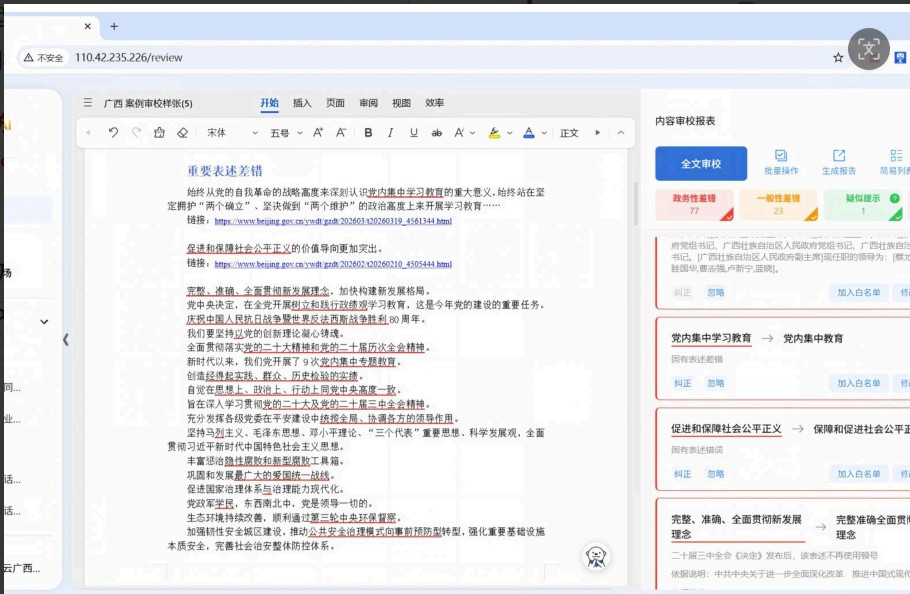Screen dimensions: 910x594
Task: Close the current browser tab
Action: [x=88, y=26]
